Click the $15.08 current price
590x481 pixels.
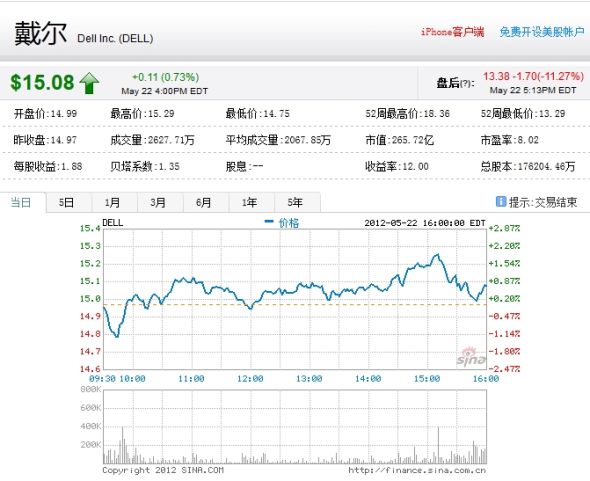(42, 82)
